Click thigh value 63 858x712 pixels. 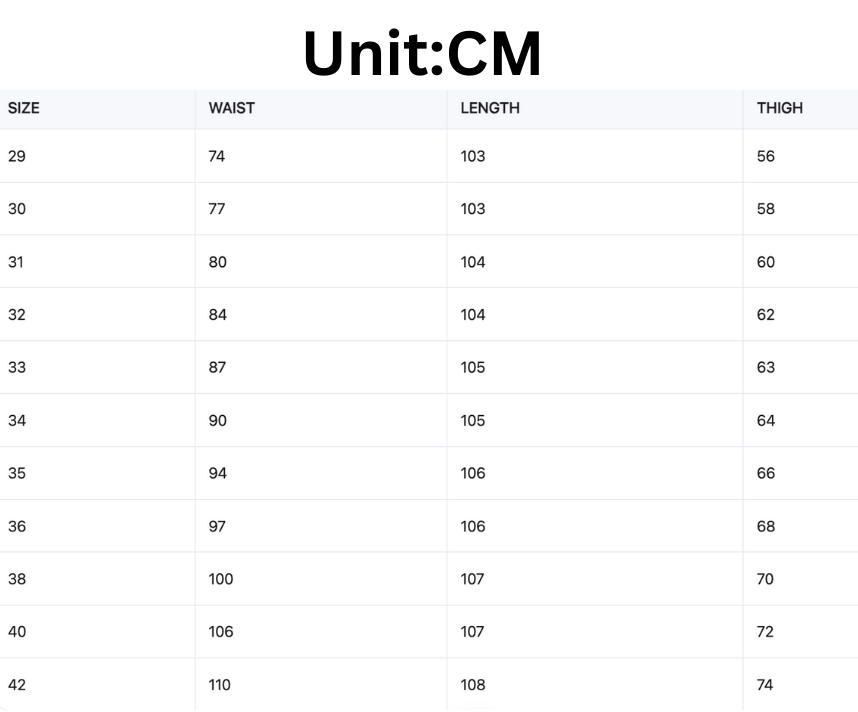pyautogui.click(x=766, y=367)
